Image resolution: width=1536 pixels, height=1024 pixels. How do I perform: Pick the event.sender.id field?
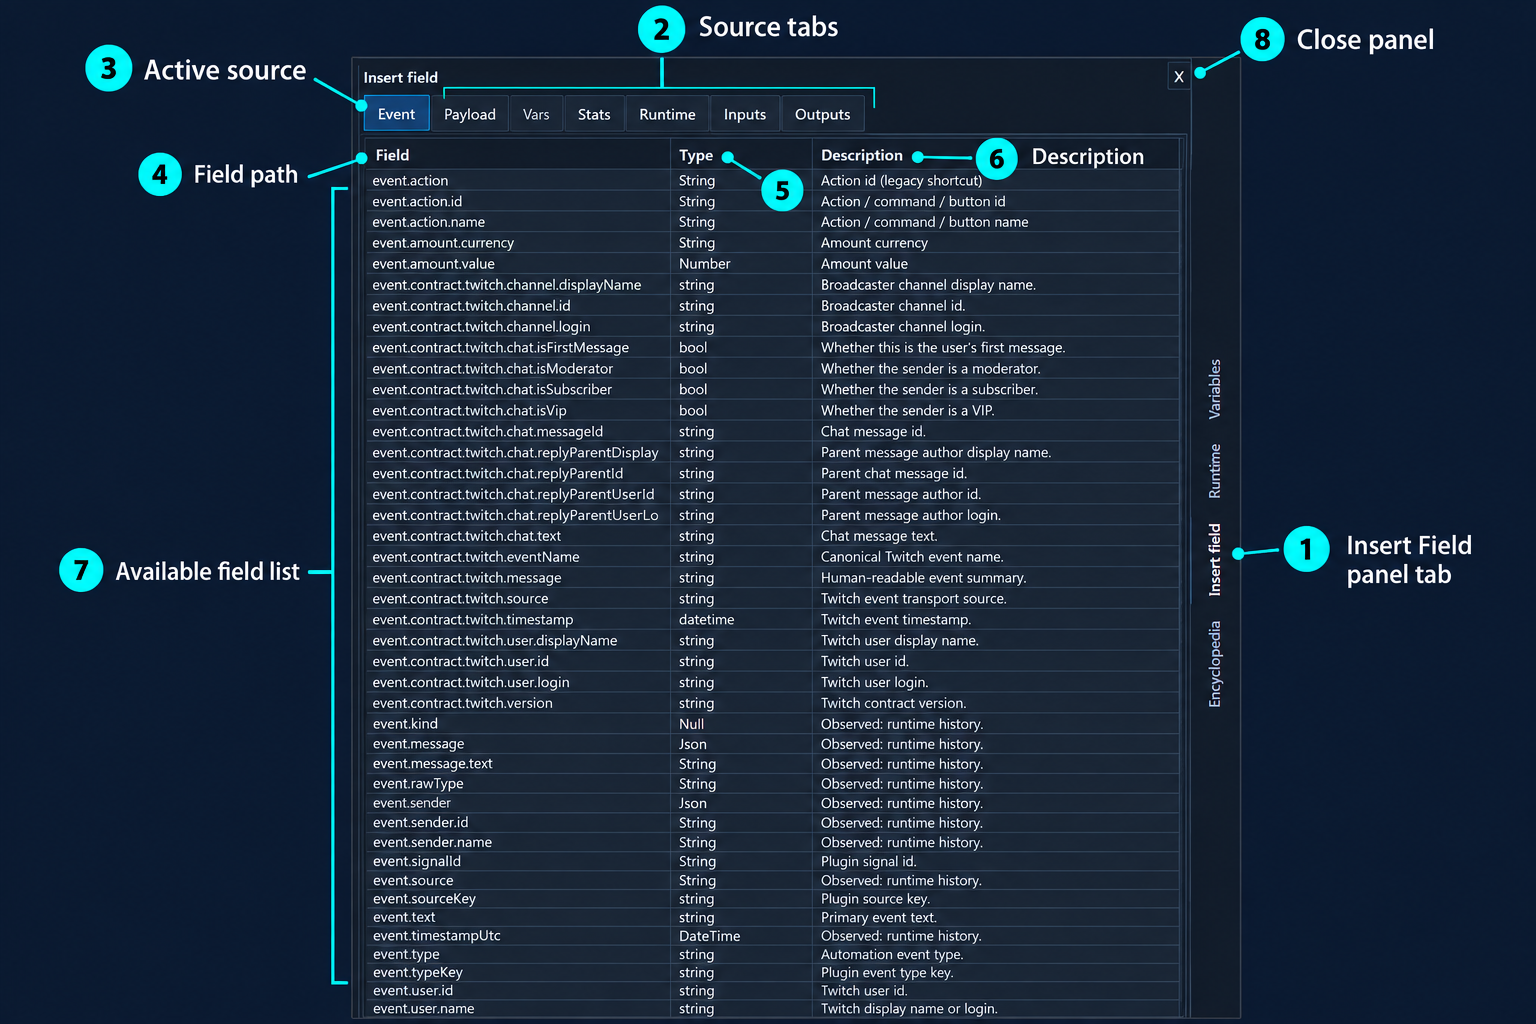772,823
